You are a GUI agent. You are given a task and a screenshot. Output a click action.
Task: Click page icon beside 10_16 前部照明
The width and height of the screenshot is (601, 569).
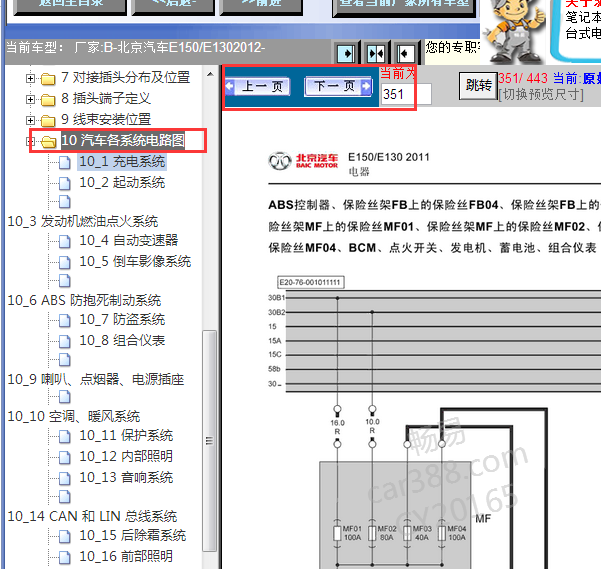(65, 557)
